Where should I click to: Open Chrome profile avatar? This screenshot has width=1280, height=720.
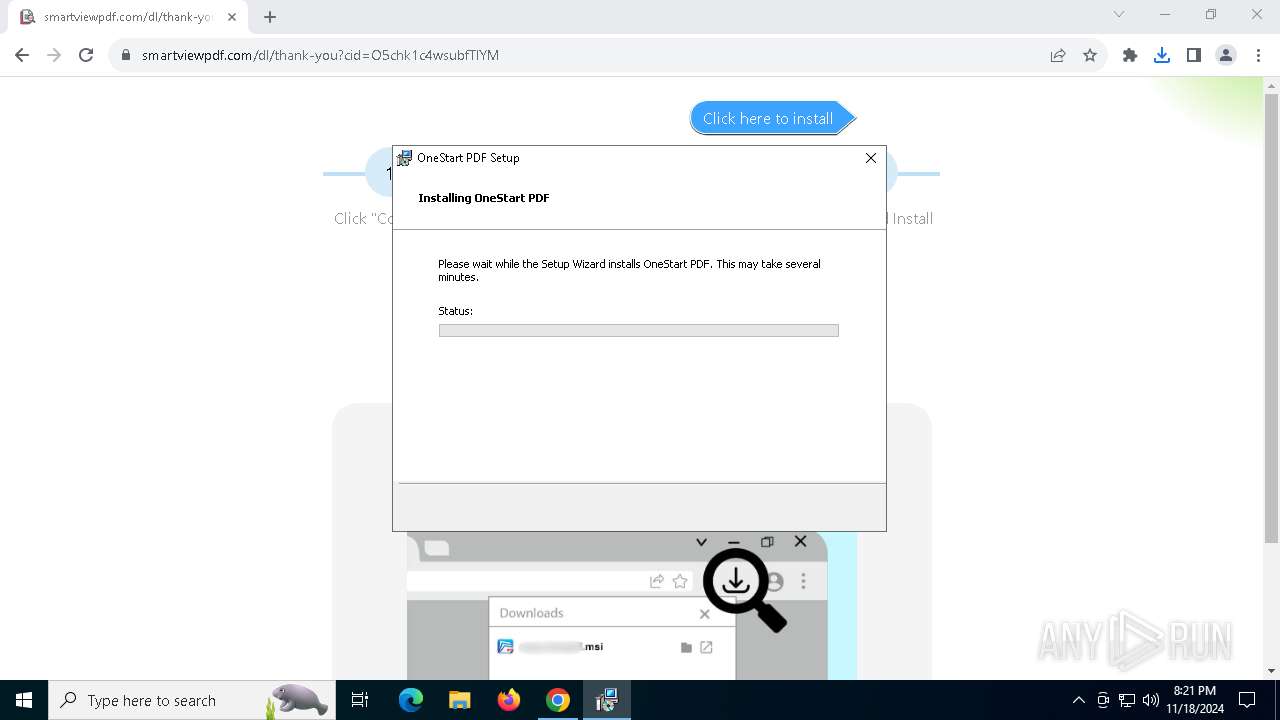(x=1226, y=55)
